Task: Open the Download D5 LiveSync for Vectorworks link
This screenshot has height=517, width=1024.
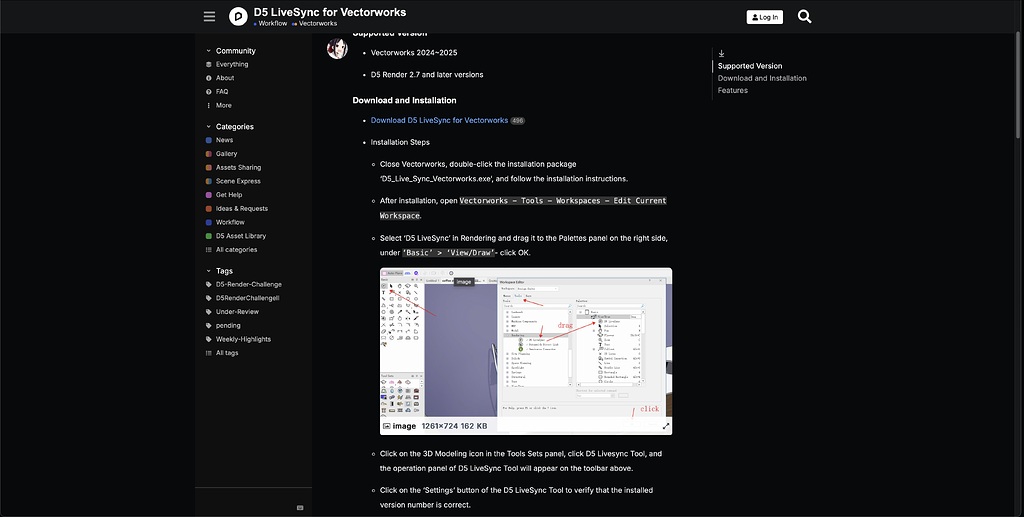Action: coord(438,120)
